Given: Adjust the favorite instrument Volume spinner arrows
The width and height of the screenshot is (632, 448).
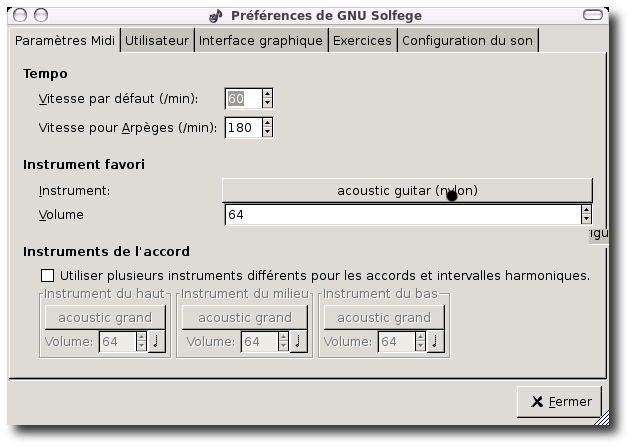Looking at the screenshot, I should click(x=586, y=214).
